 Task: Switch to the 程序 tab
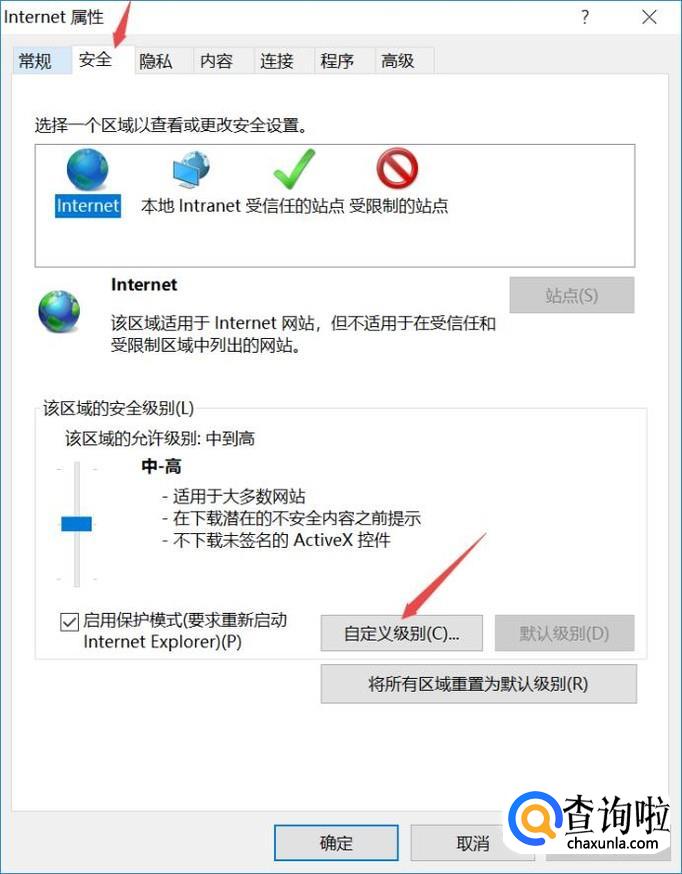pos(337,61)
